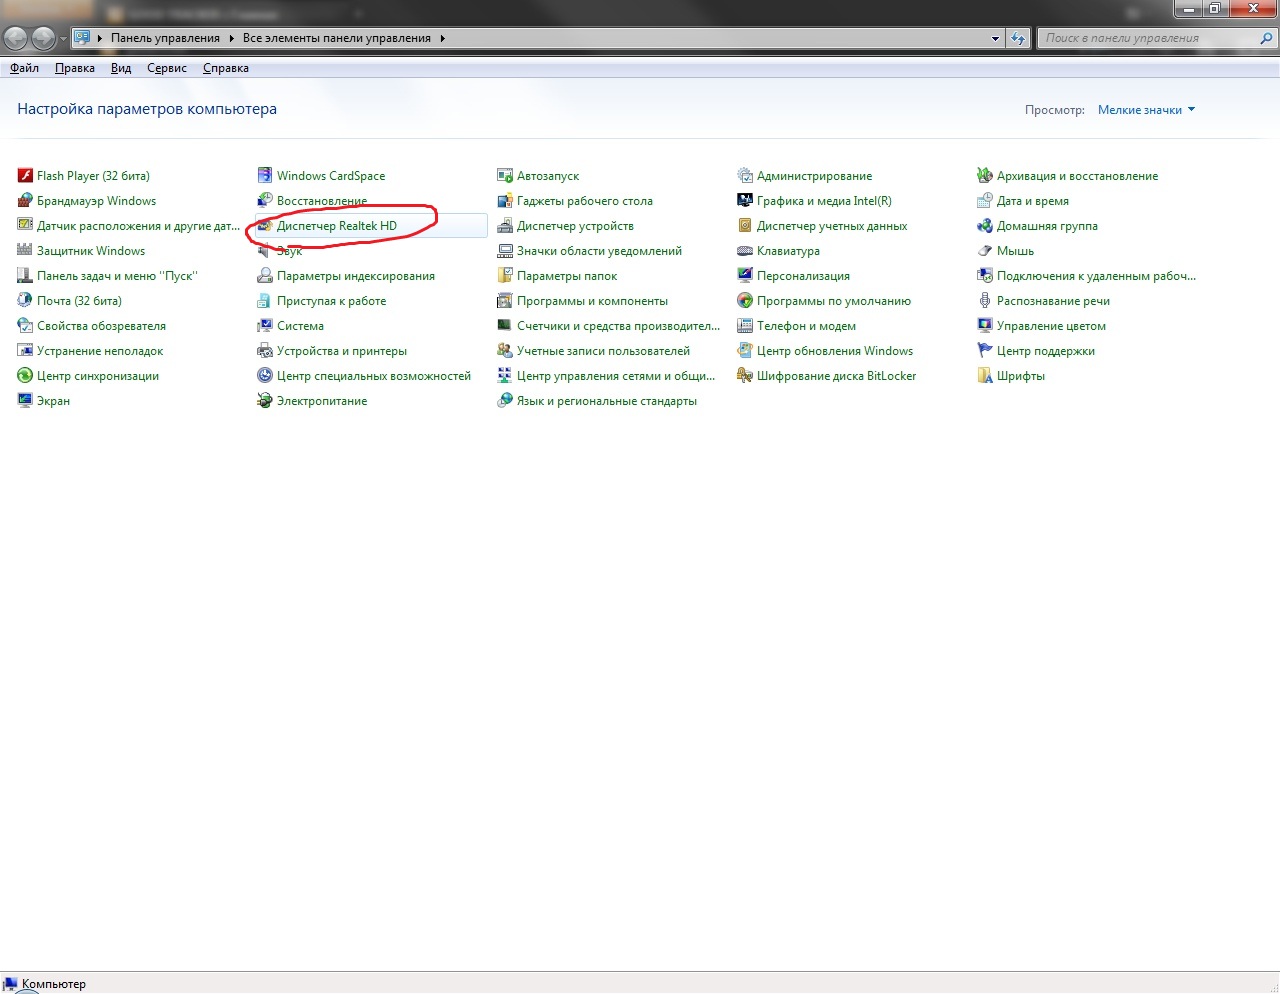The width and height of the screenshot is (1280, 994).
Task: Click the Шрифты fonts folder icon
Action: point(985,376)
